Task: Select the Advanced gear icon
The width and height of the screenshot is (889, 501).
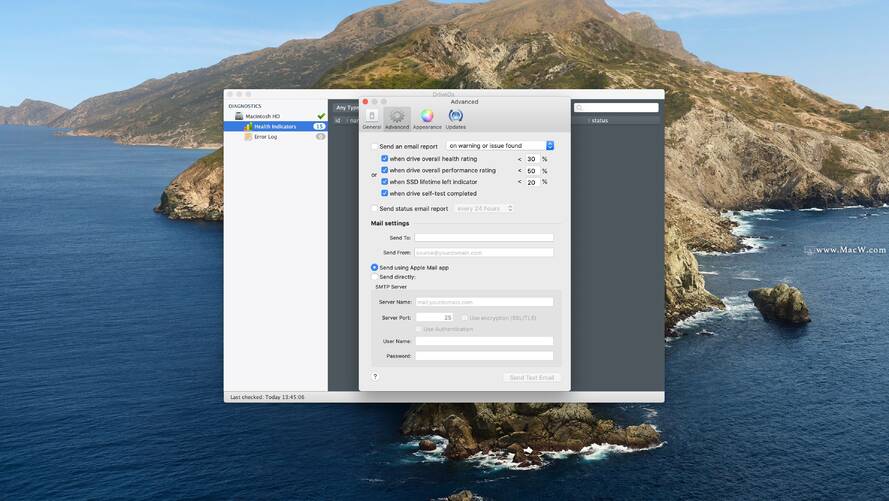Action: click(x=397, y=117)
